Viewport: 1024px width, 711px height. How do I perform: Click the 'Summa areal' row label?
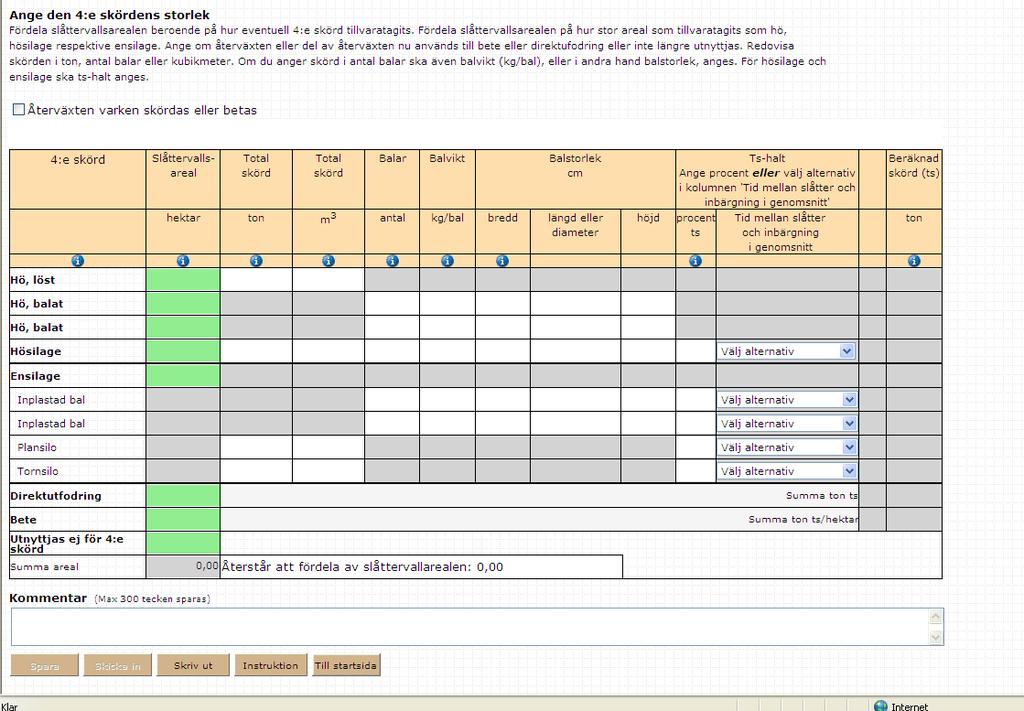coord(44,567)
